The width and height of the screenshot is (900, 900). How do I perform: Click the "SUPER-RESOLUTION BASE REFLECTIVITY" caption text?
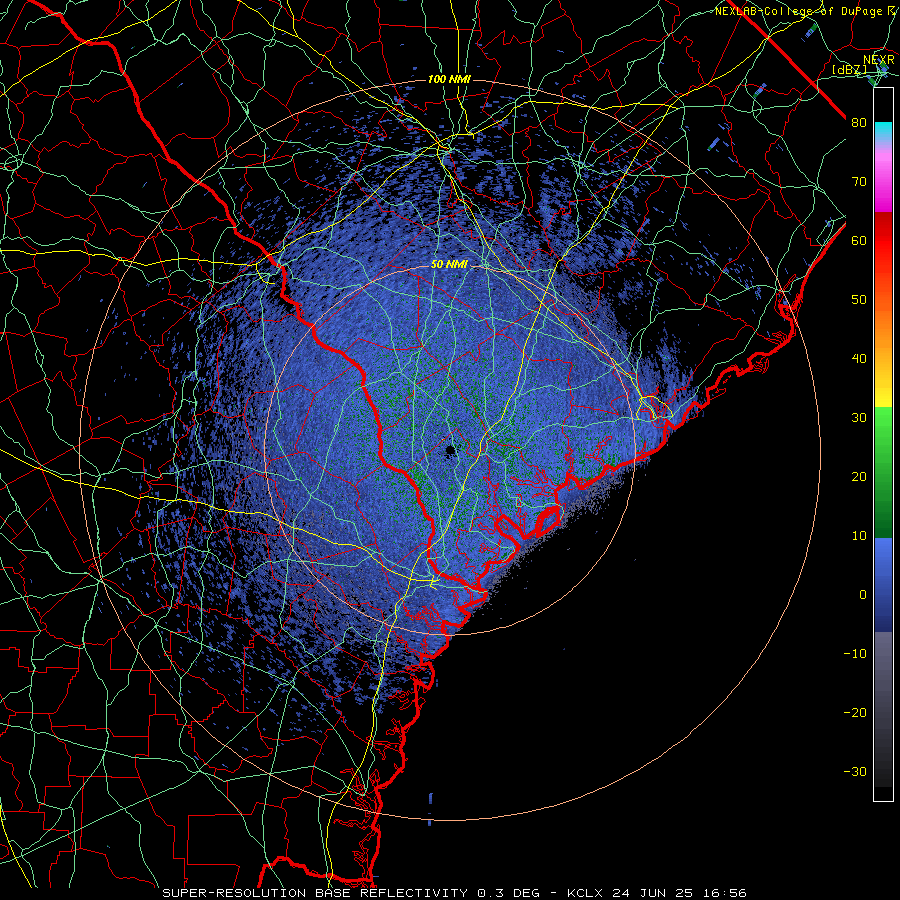click(x=315, y=893)
